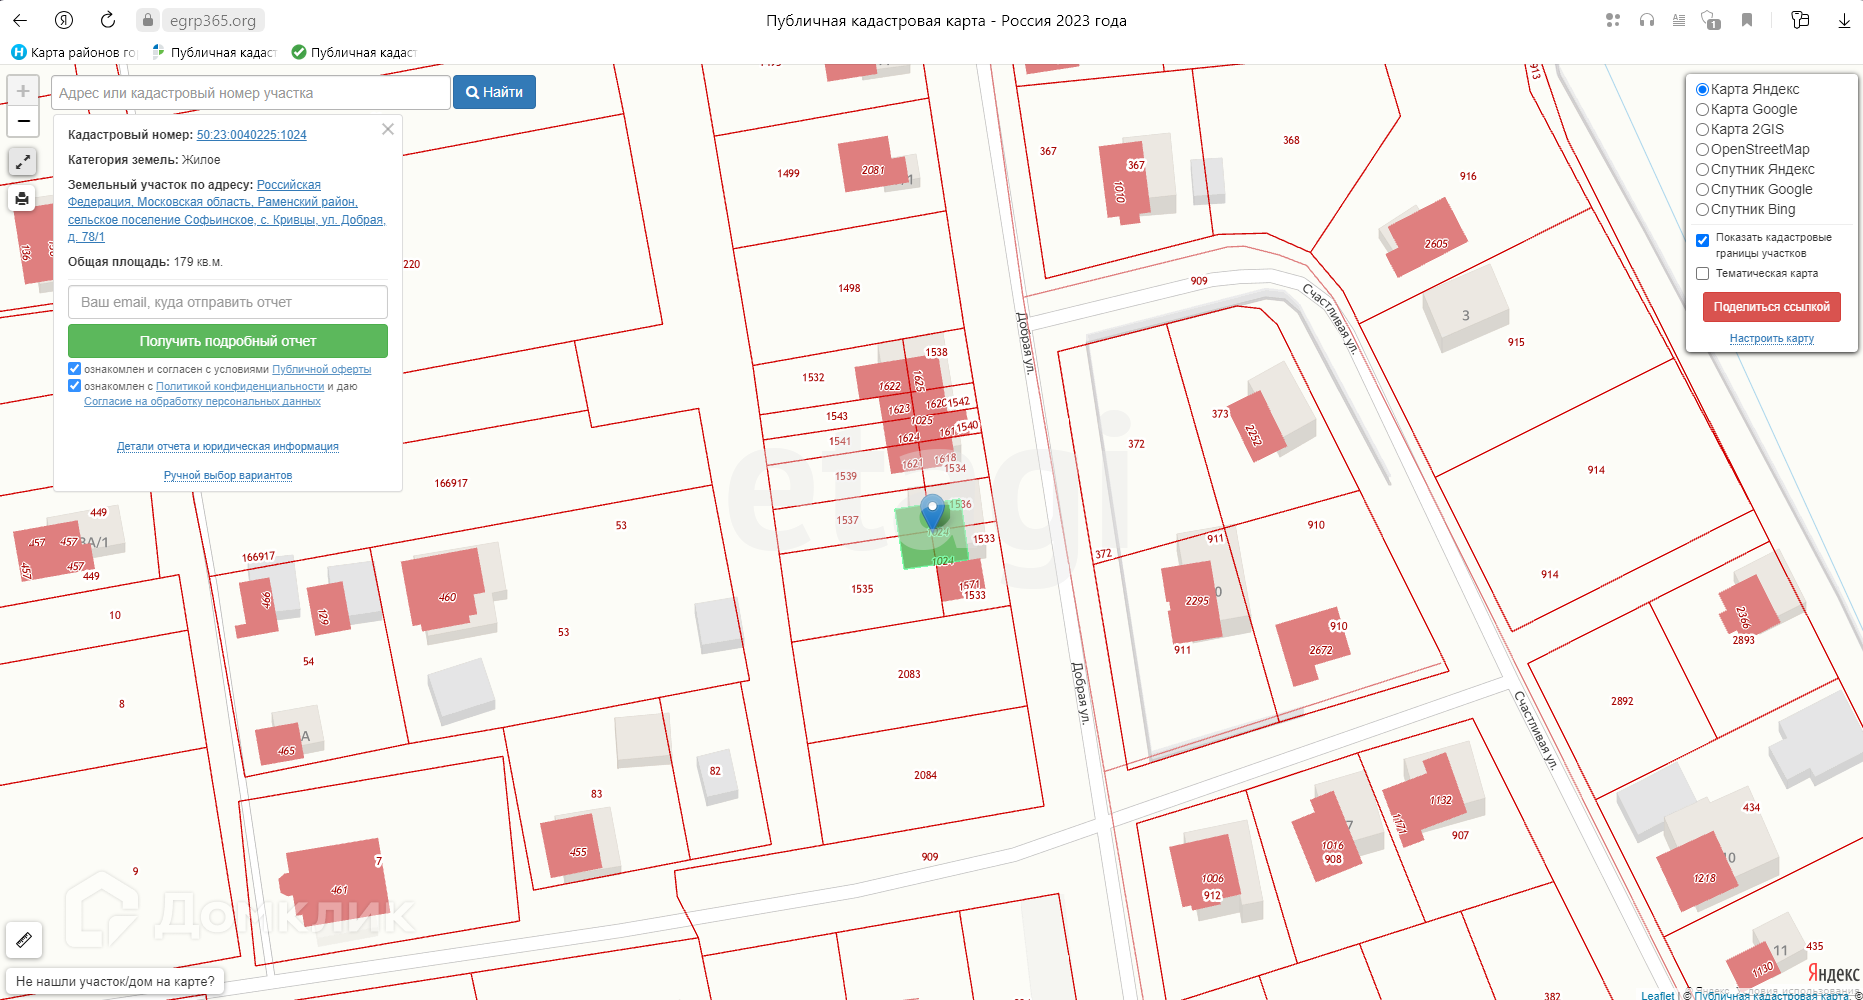Image resolution: width=1863 pixels, height=1000 pixels.
Task: Click the padlock site security icon
Action: coord(147,20)
